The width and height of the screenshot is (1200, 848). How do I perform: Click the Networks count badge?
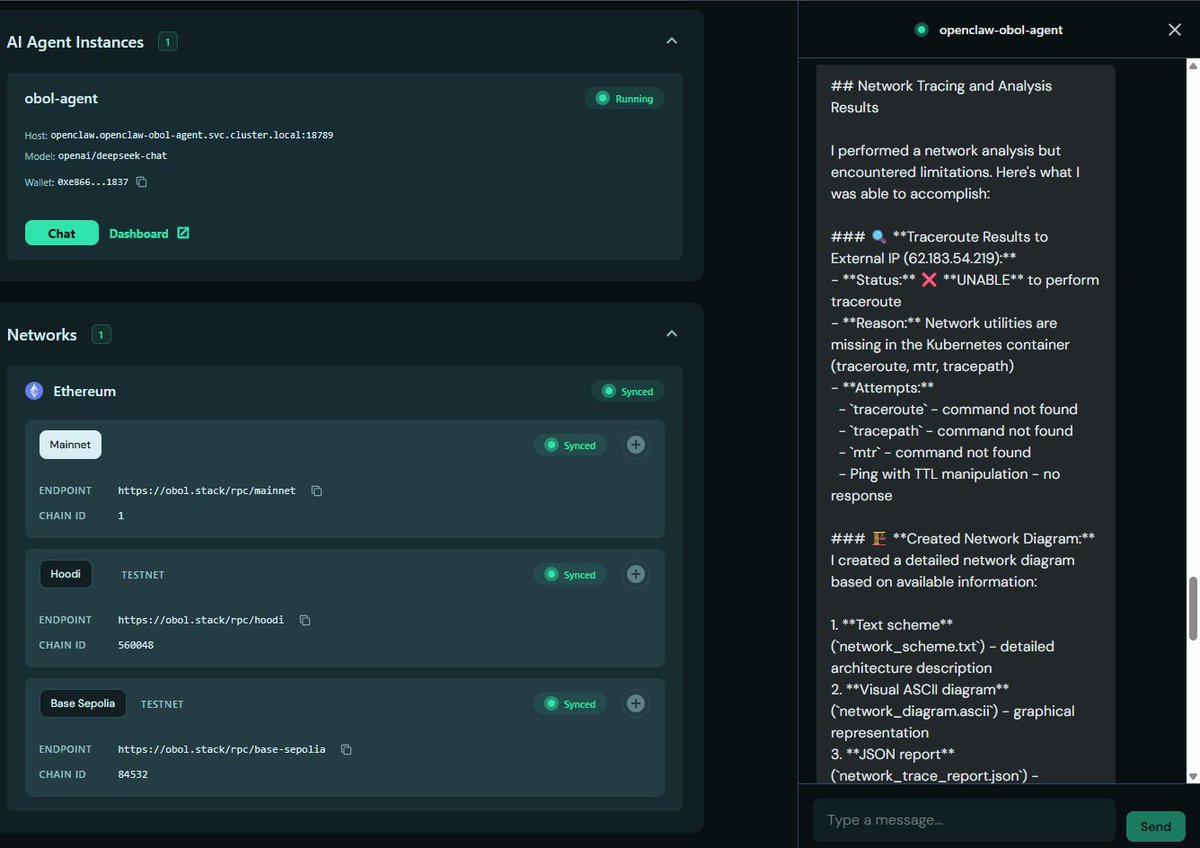[x=101, y=335]
